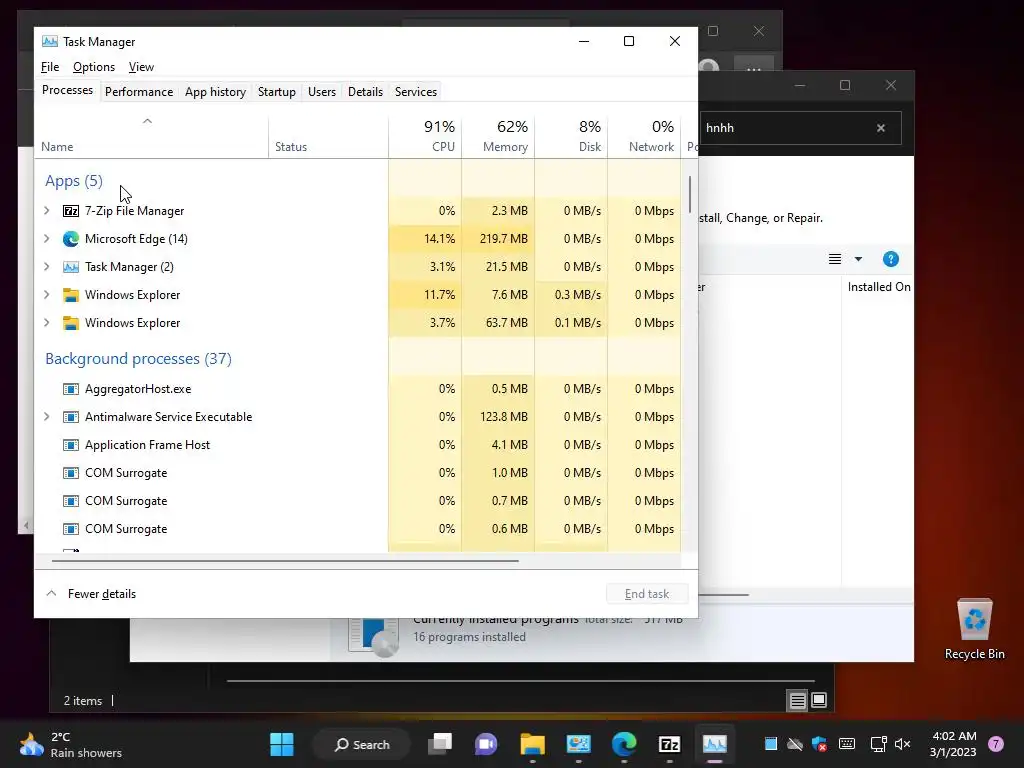
Task: Expand the Windows Explorer row using 11.7% CPU
Action: [x=46, y=295]
